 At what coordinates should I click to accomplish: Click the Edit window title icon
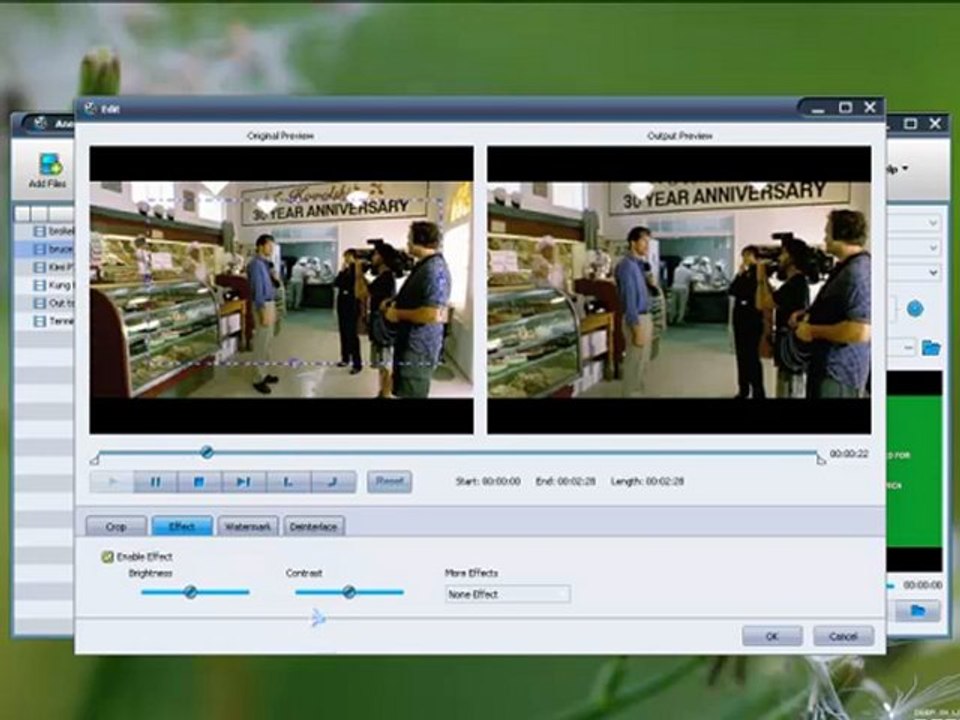(91, 108)
